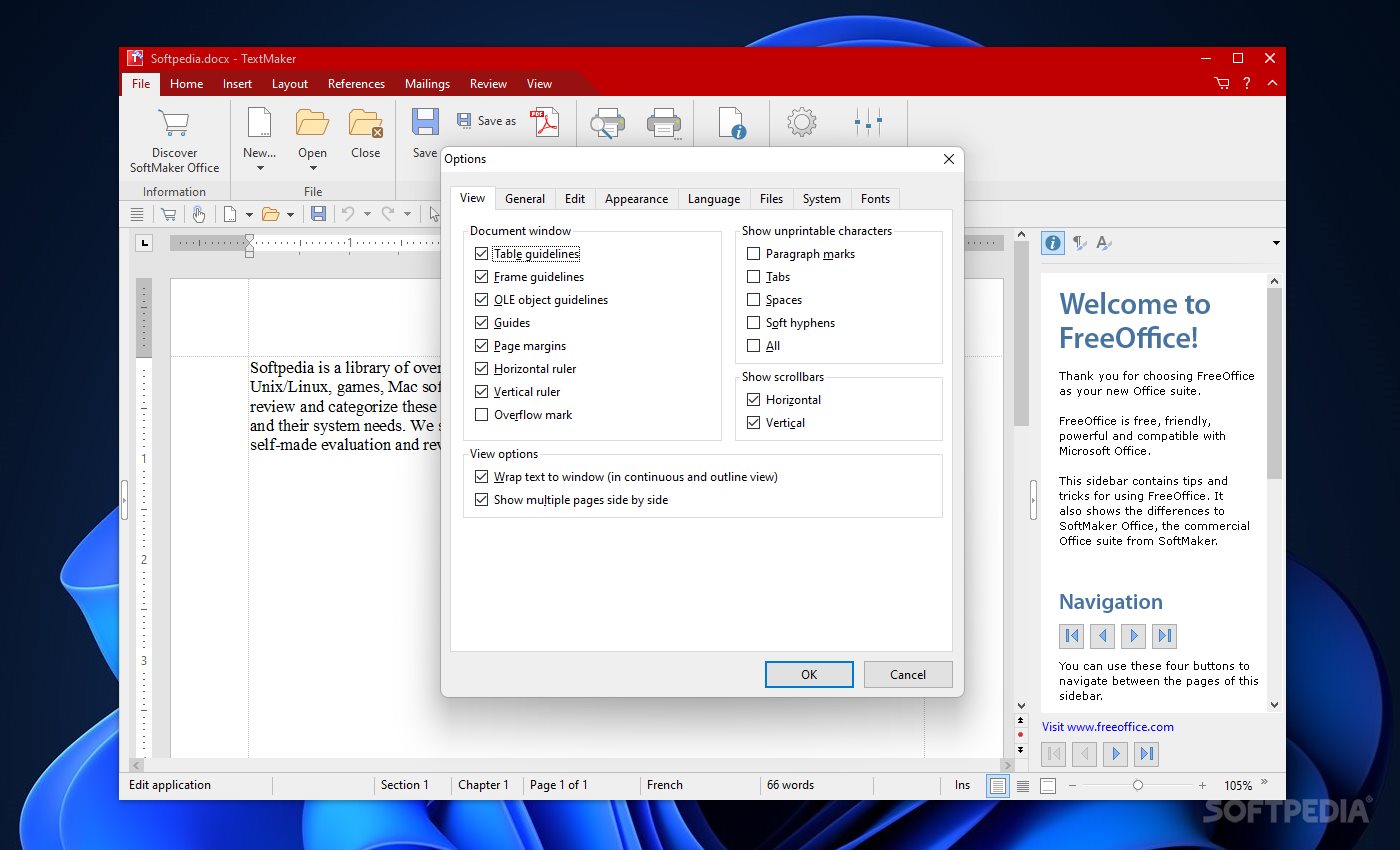Switch to the Fonts tab in Options
This screenshot has width=1400, height=850.
click(x=875, y=199)
